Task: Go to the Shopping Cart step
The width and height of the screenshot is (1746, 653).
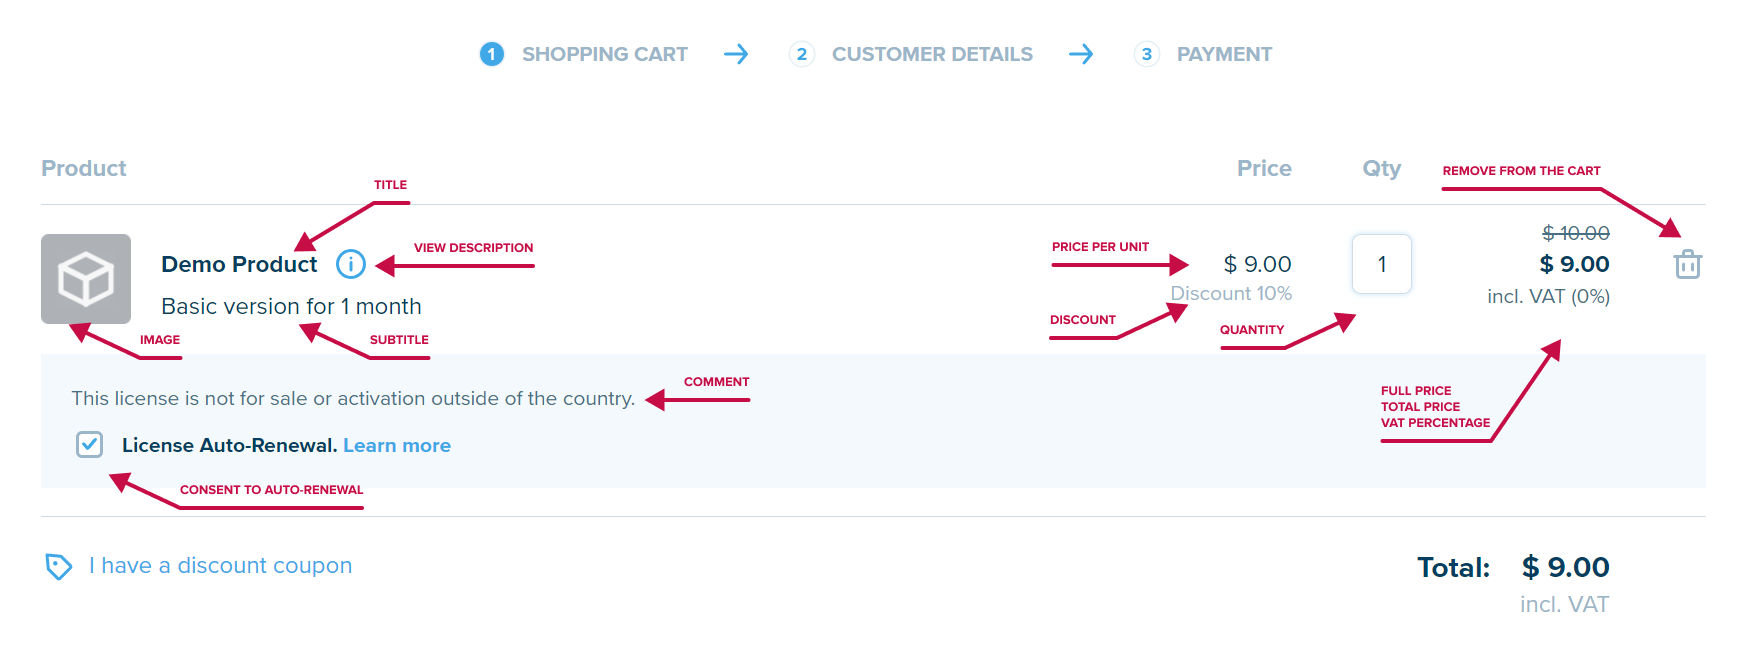Action: point(604,54)
